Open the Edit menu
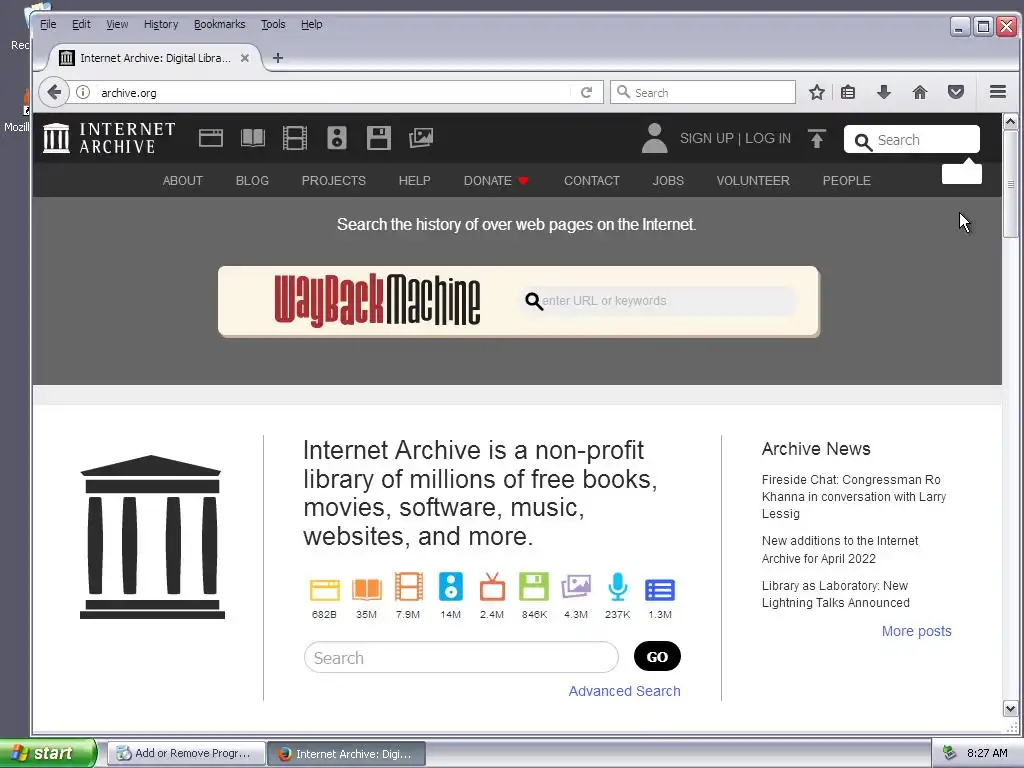 pos(81,24)
